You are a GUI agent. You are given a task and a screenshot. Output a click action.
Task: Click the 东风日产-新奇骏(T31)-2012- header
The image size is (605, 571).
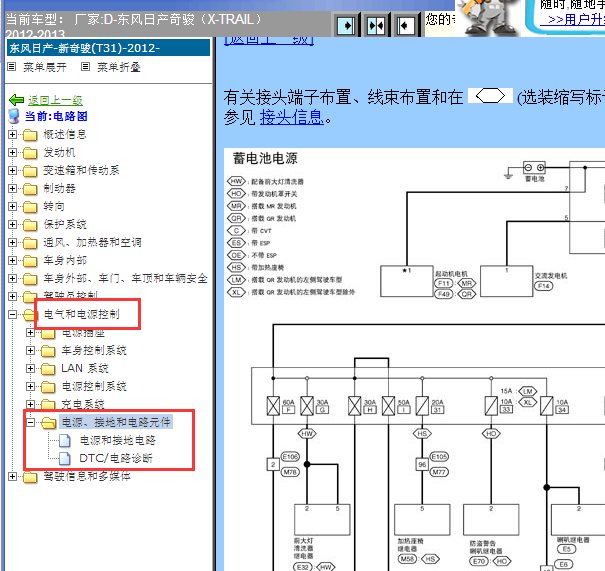pos(108,48)
